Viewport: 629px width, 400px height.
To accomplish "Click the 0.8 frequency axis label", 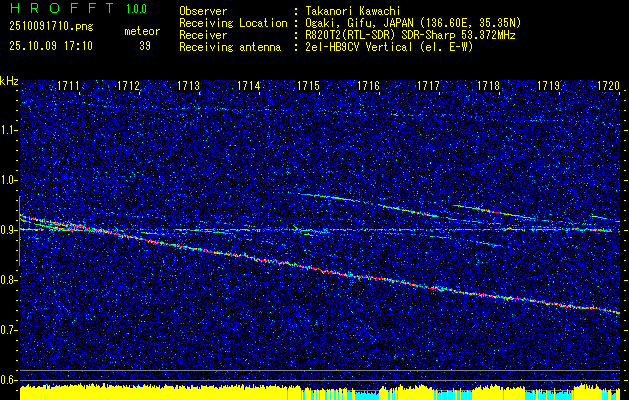I will point(8,280).
